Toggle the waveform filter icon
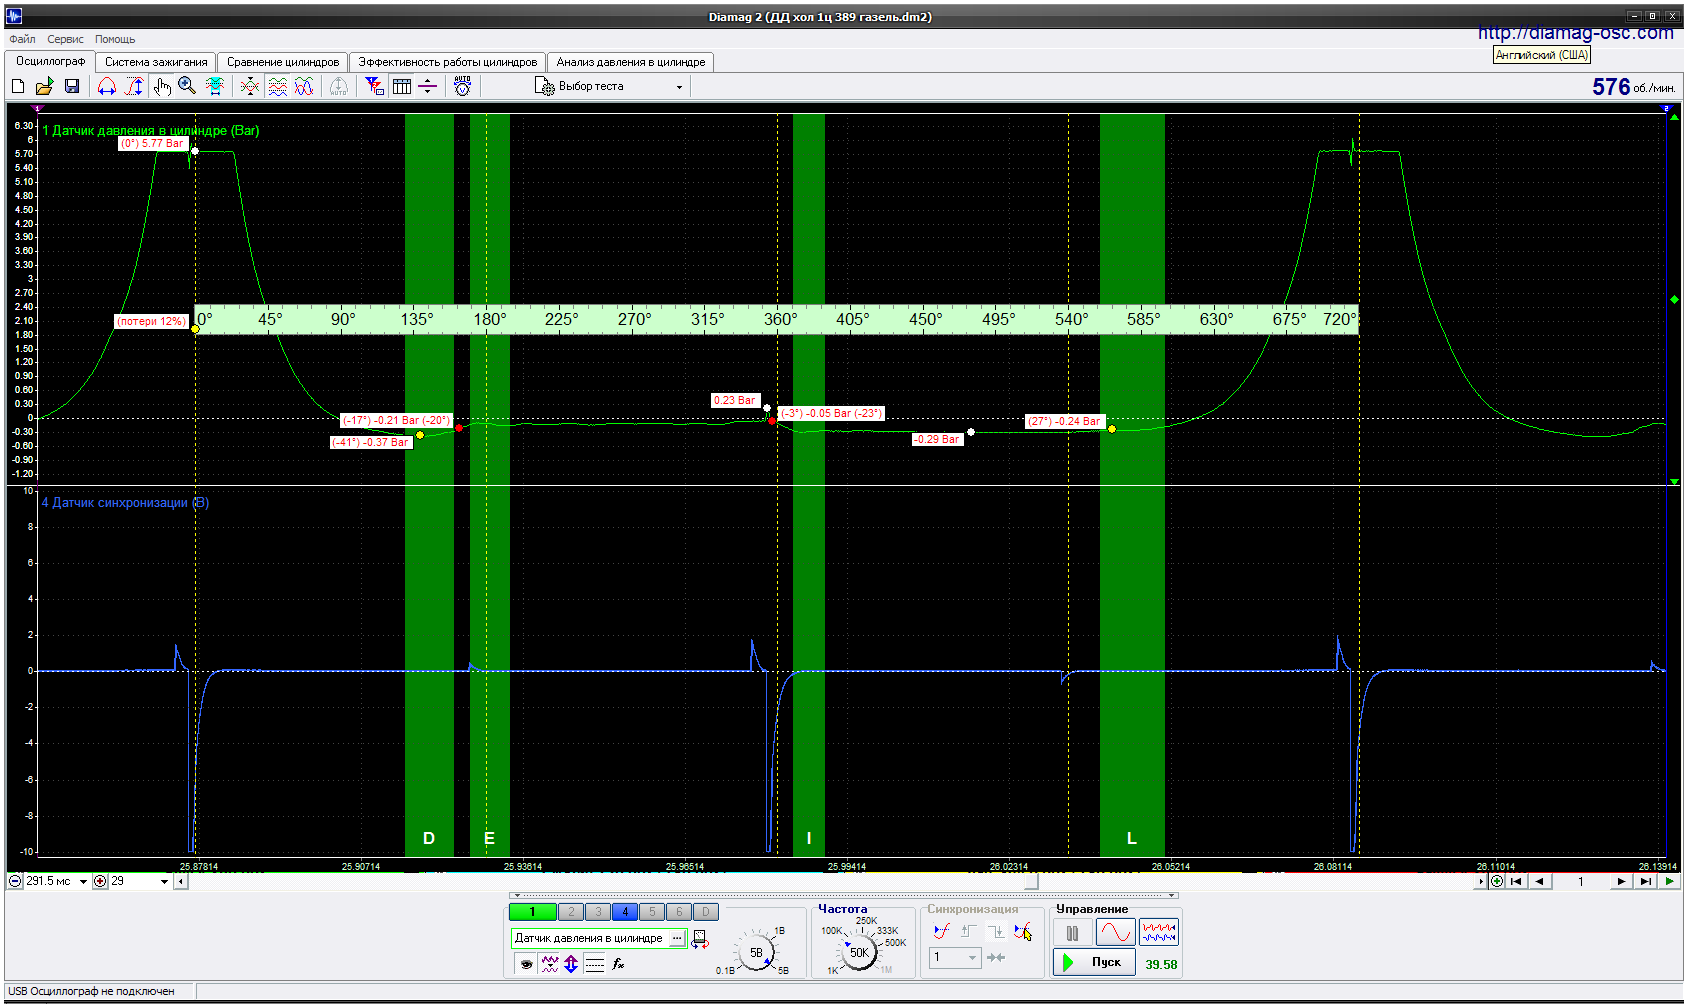 tap(550, 964)
